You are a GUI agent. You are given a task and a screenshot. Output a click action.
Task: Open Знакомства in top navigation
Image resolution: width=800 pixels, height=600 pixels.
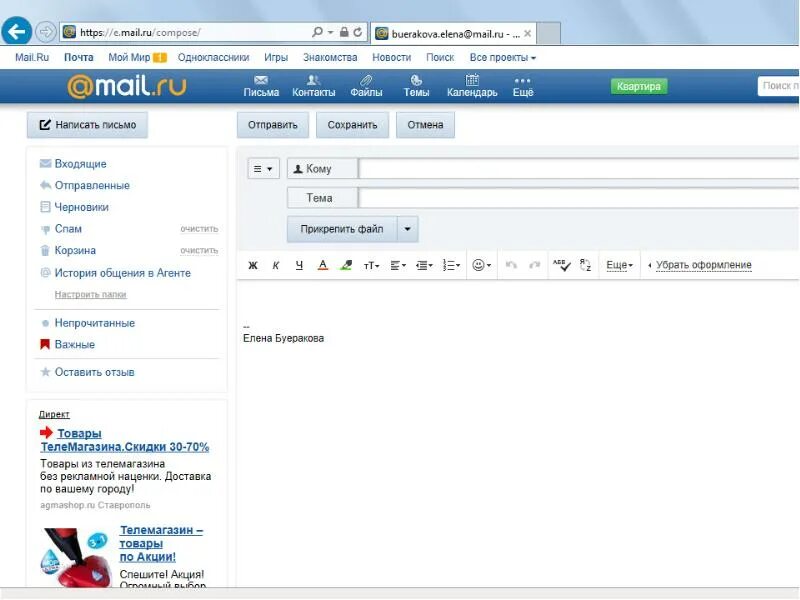click(x=330, y=57)
